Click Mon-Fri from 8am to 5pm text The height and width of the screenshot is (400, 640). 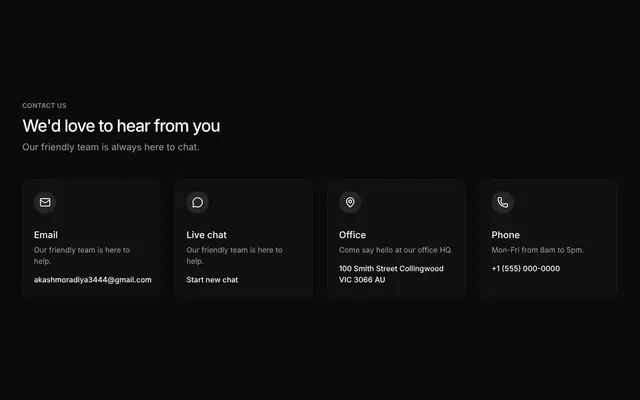[x=538, y=250]
